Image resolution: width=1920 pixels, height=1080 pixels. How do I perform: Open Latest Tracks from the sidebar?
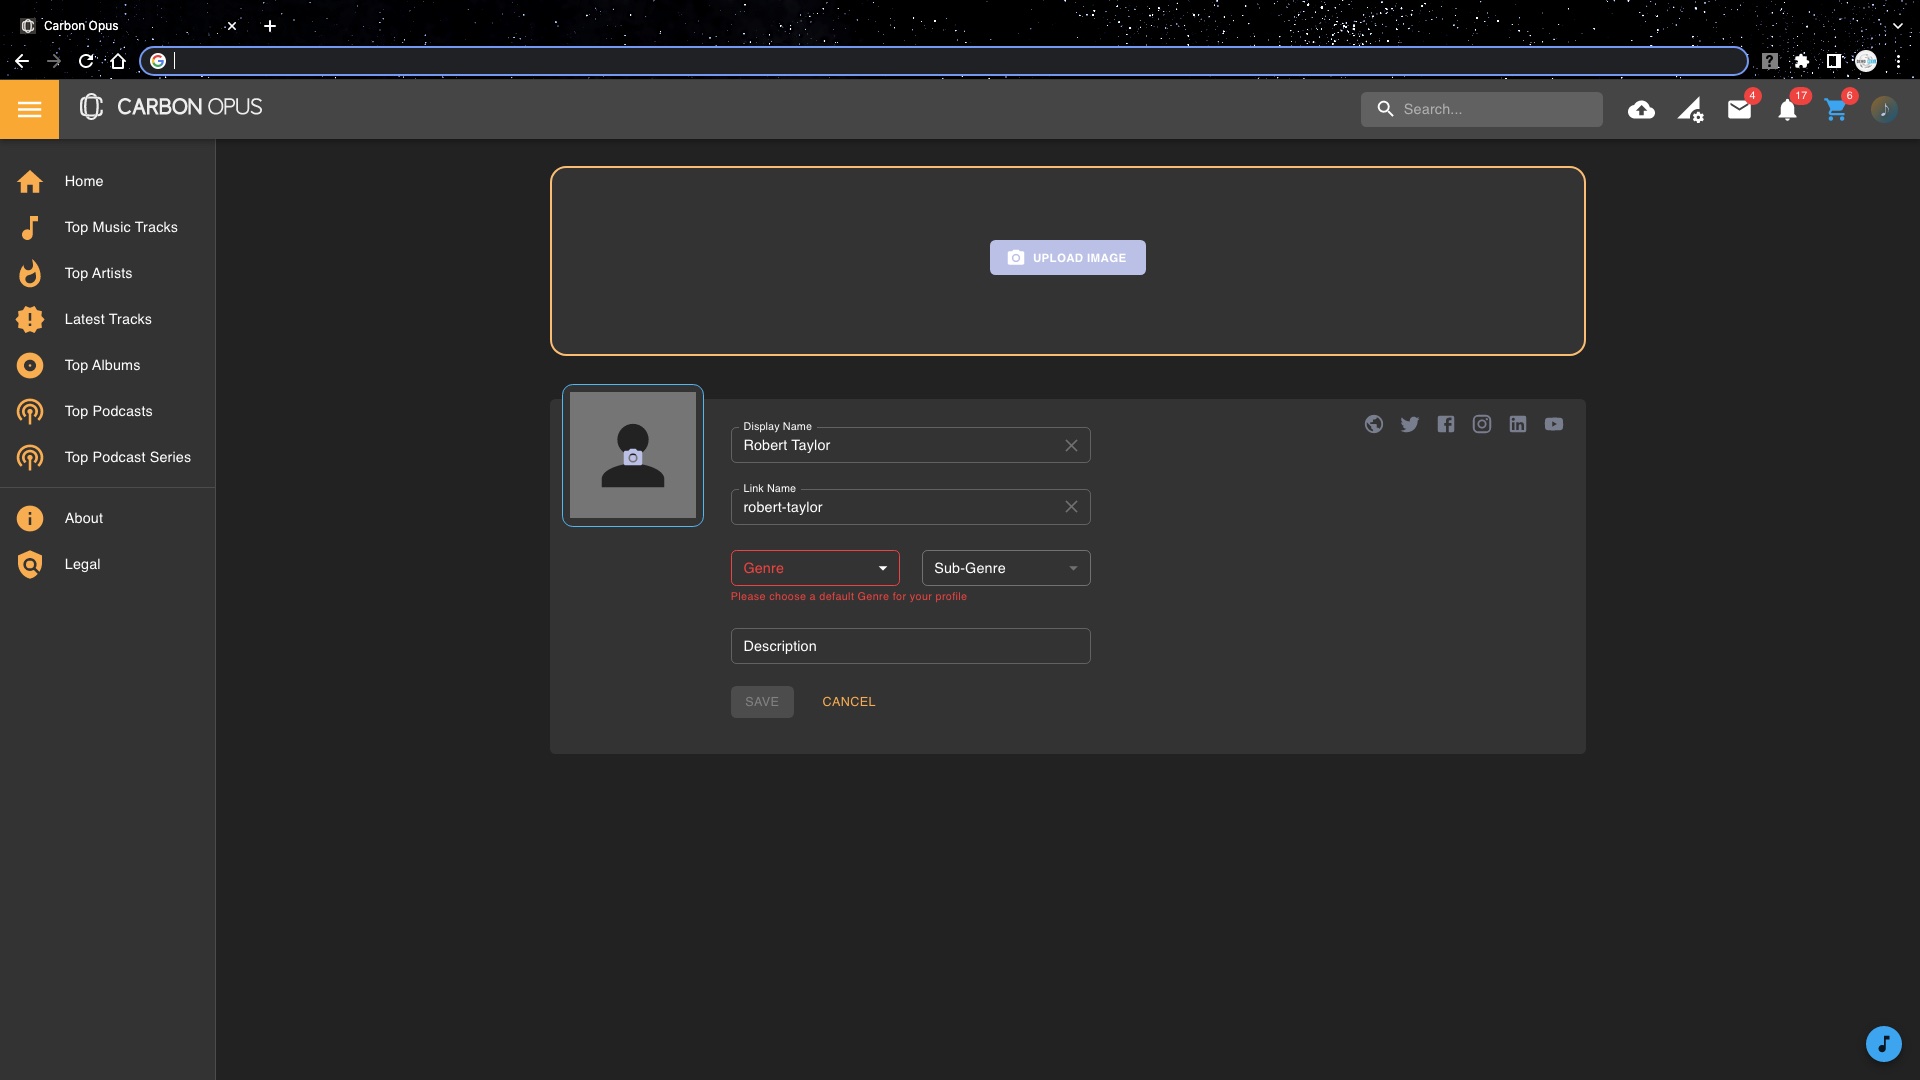(108, 319)
